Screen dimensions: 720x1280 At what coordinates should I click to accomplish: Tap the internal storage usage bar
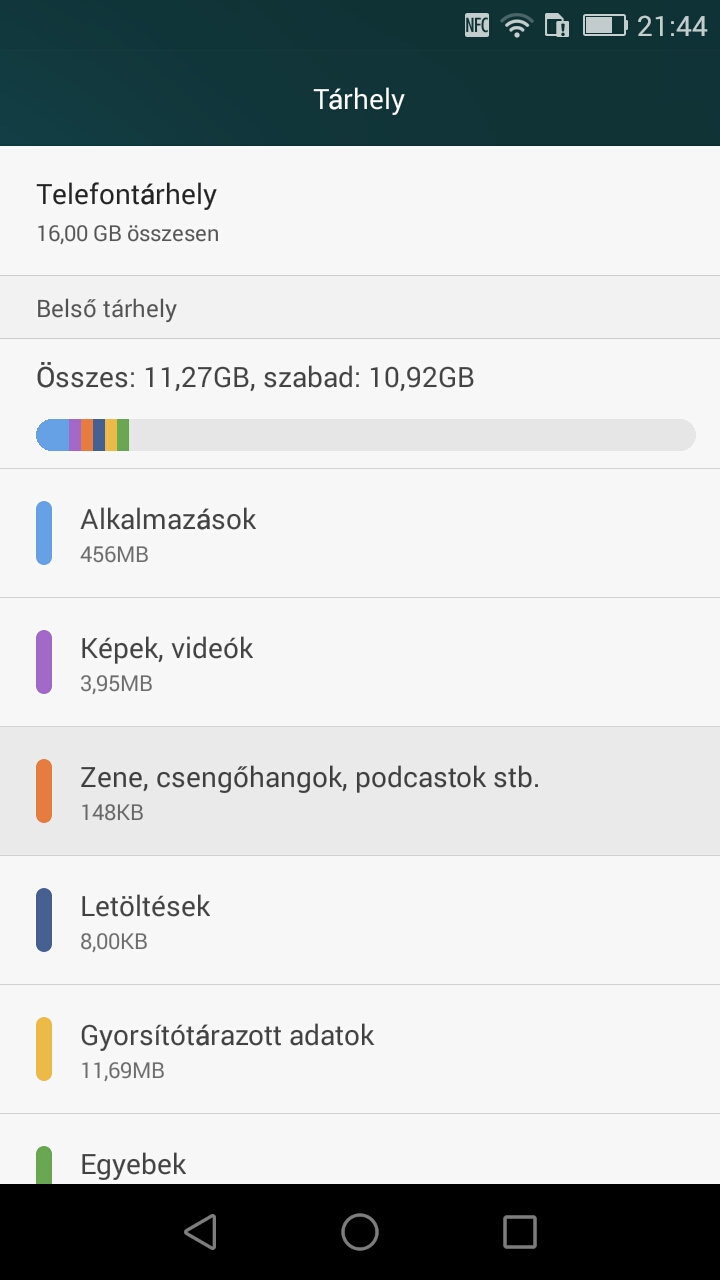point(366,435)
